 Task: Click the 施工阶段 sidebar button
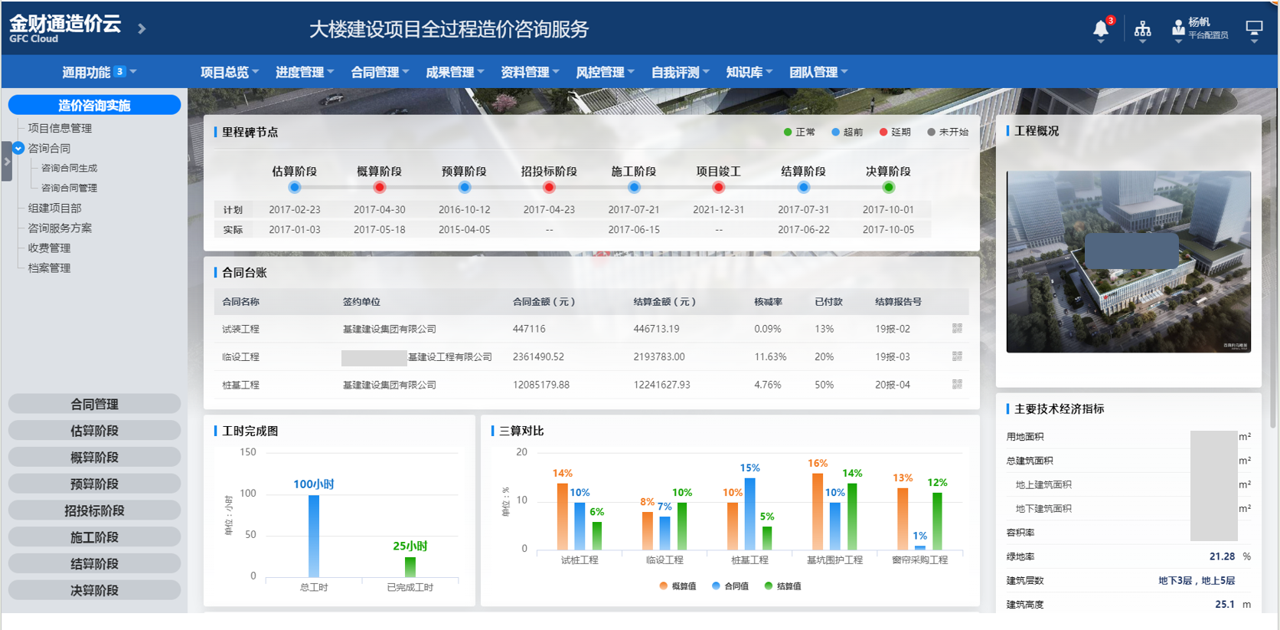click(94, 537)
